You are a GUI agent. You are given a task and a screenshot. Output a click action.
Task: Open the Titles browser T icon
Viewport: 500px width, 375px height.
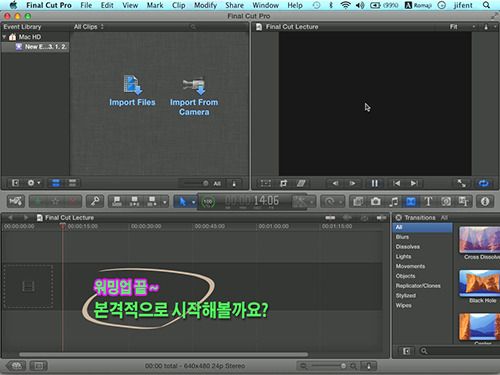[428, 202]
